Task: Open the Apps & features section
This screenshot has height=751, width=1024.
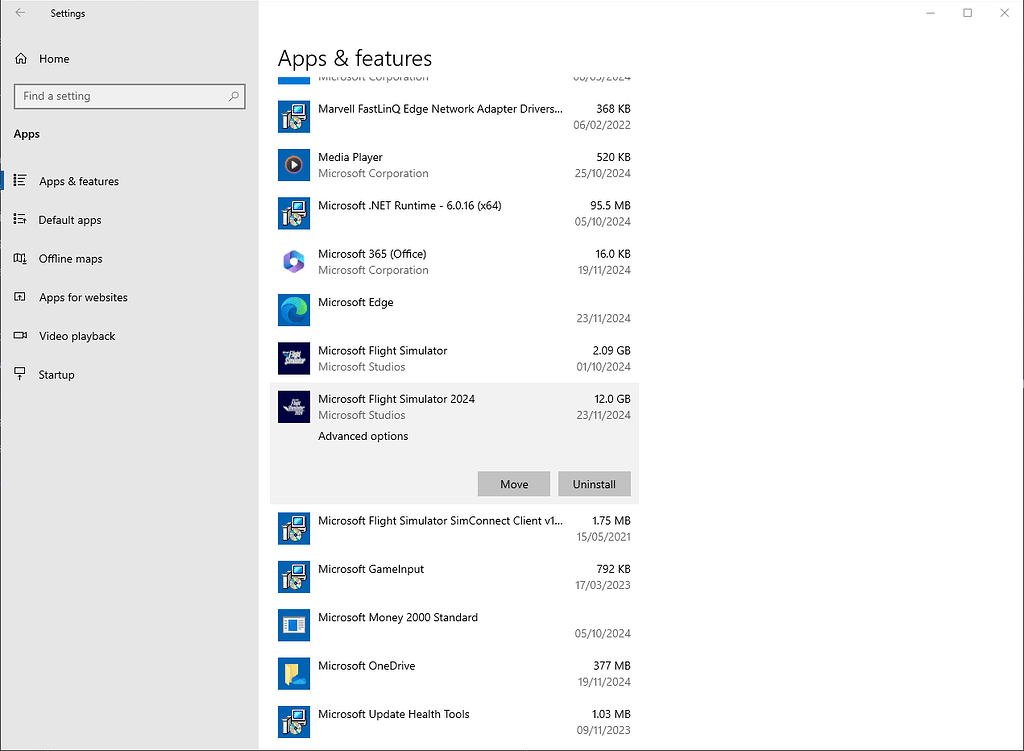Action: [x=78, y=181]
